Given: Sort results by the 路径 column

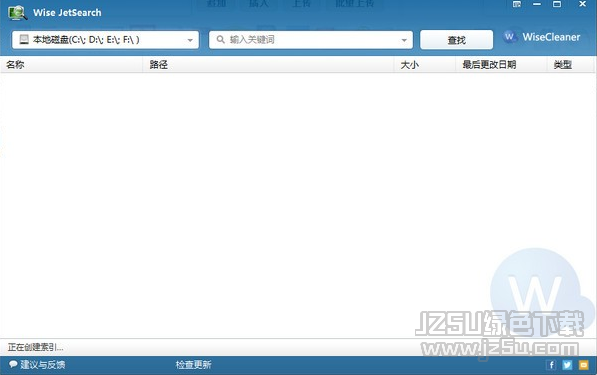Looking at the screenshot, I should pos(268,65).
